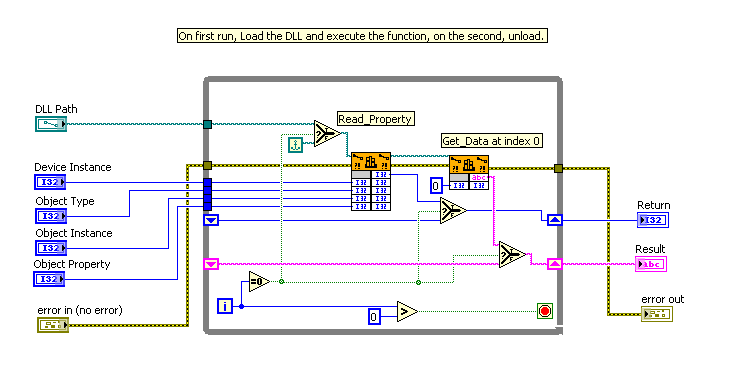Click the anchor path constant
Viewport: 730px width, 366px height.
point(295,145)
